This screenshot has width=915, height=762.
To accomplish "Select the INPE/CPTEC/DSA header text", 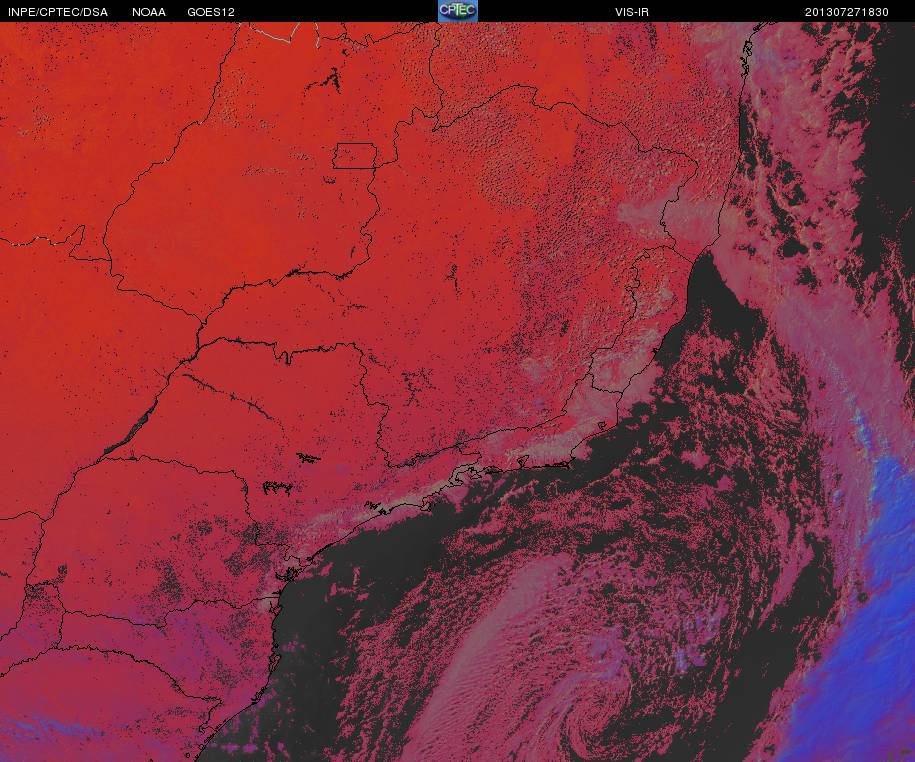I will click(x=58, y=12).
